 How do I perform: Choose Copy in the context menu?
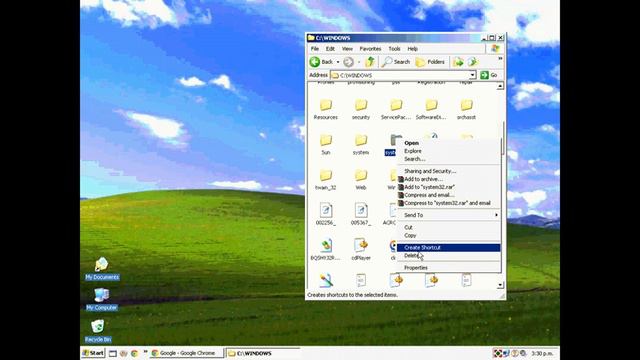tap(449, 236)
